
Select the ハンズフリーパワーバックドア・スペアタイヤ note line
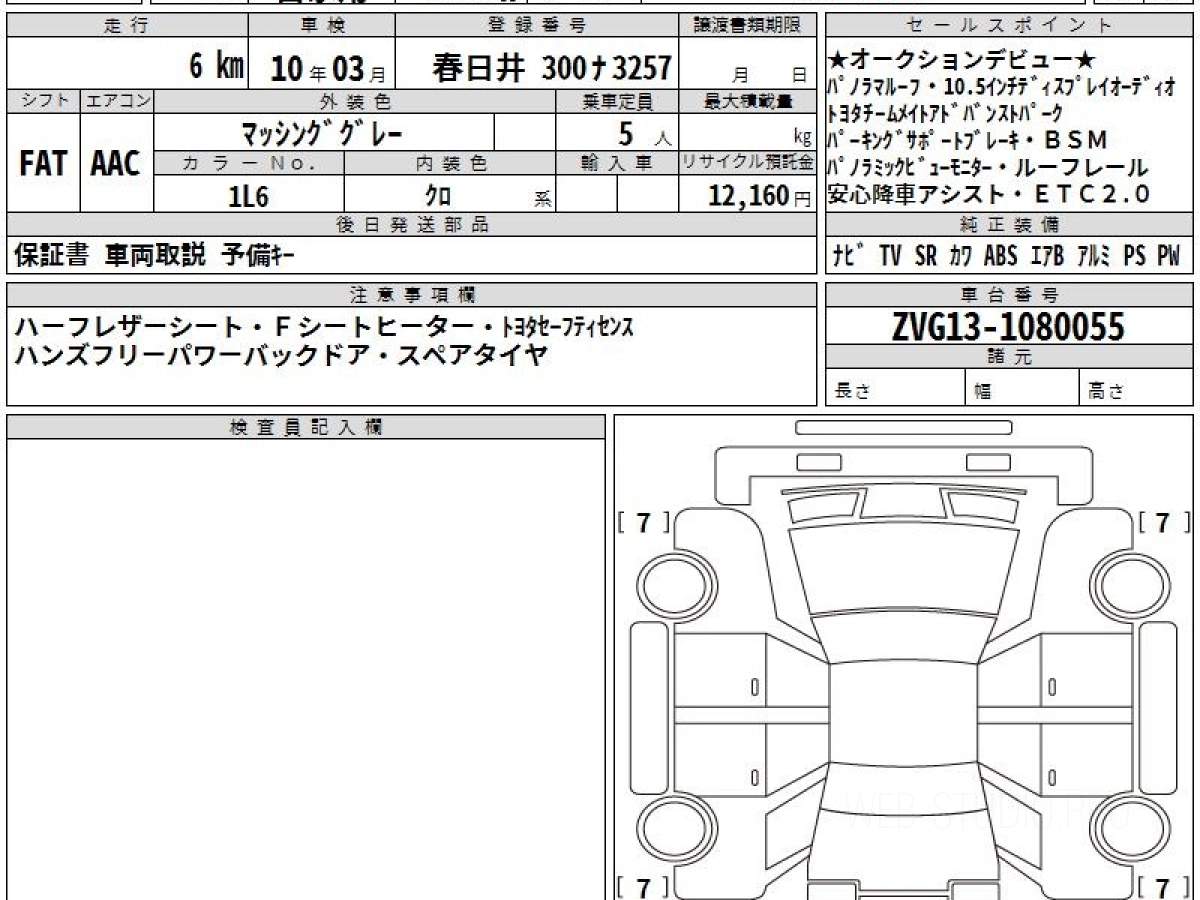(x=281, y=355)
